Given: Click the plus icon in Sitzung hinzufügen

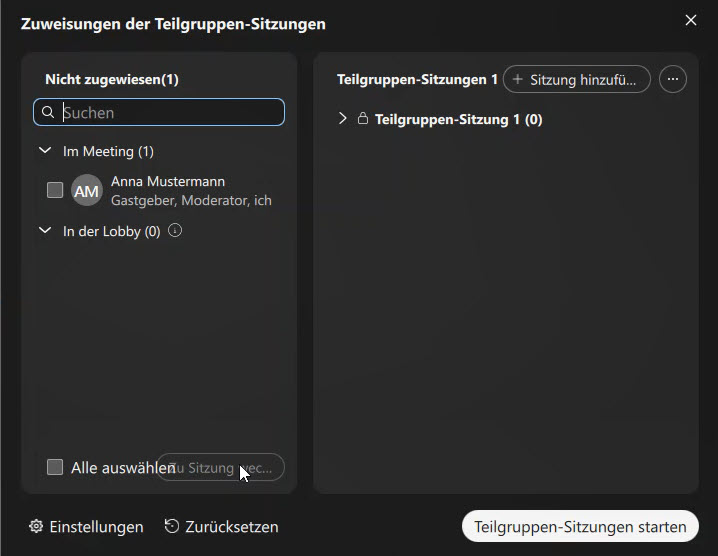Looking at the screenshot, I should 517,79.
